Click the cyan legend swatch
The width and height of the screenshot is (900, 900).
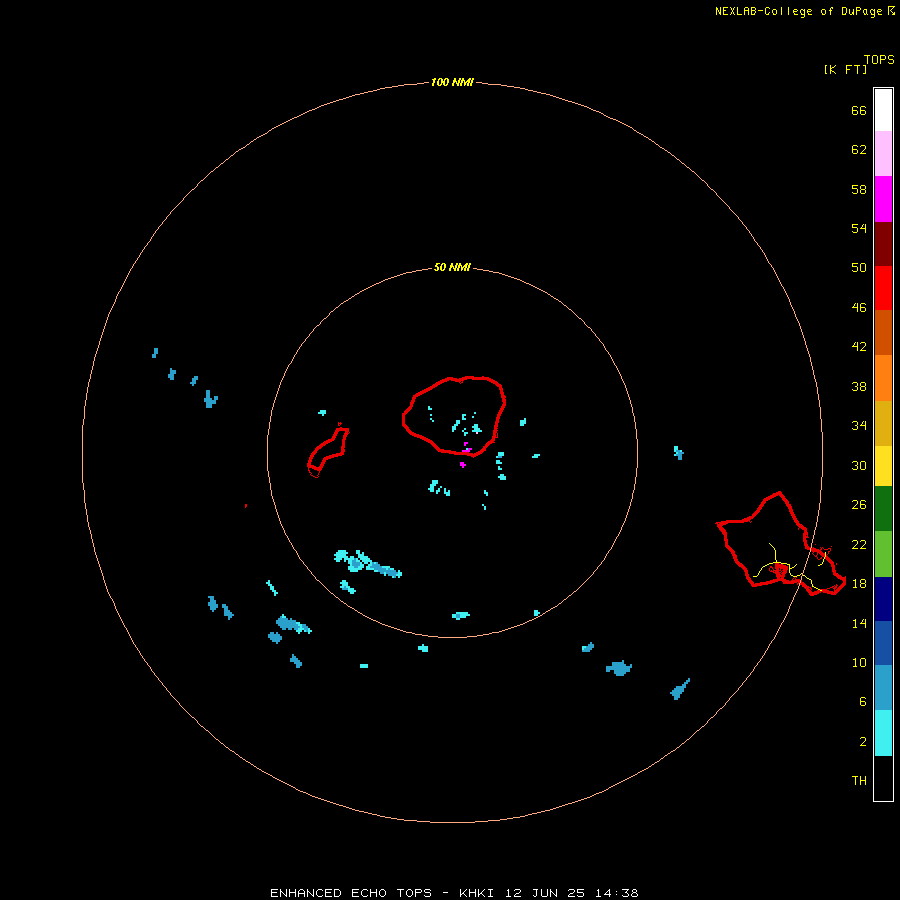point(883,733)
